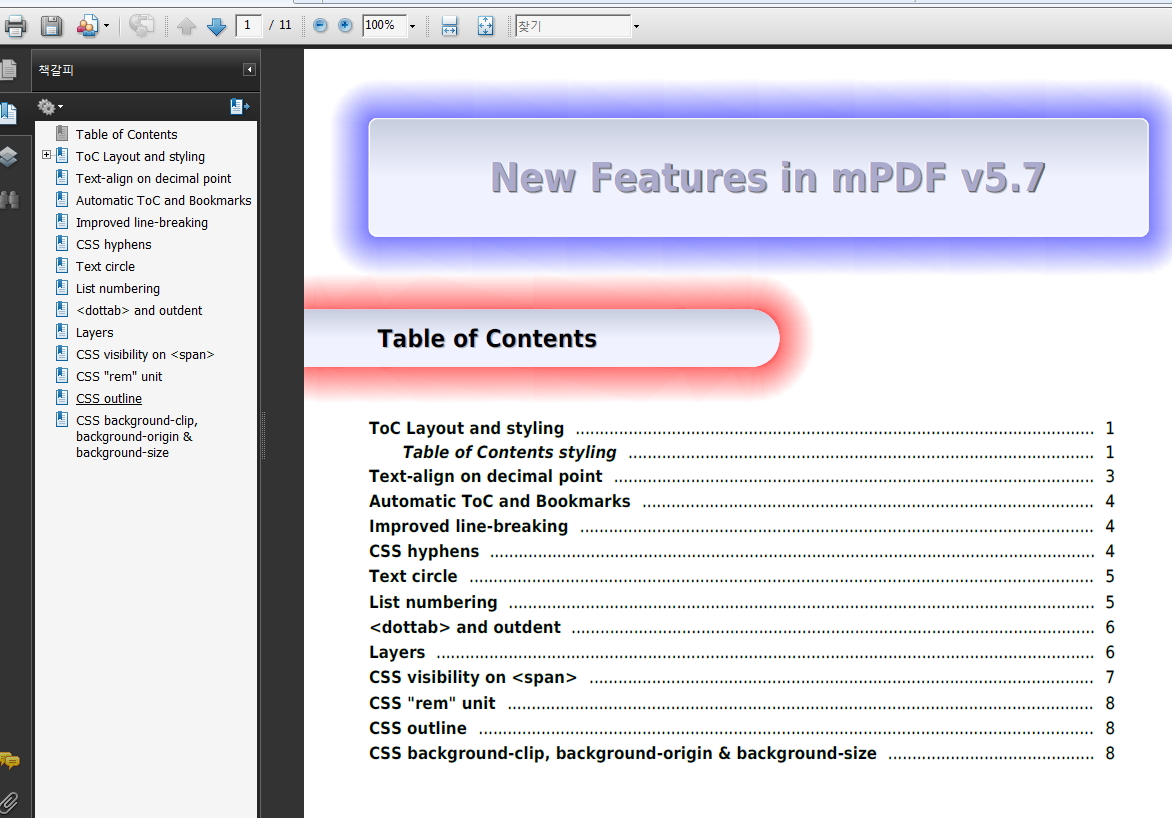Open Table of Contents styling link in document
Viewport: 1172px width, 818px height.
pyautogui.click(x=509, y=452)
